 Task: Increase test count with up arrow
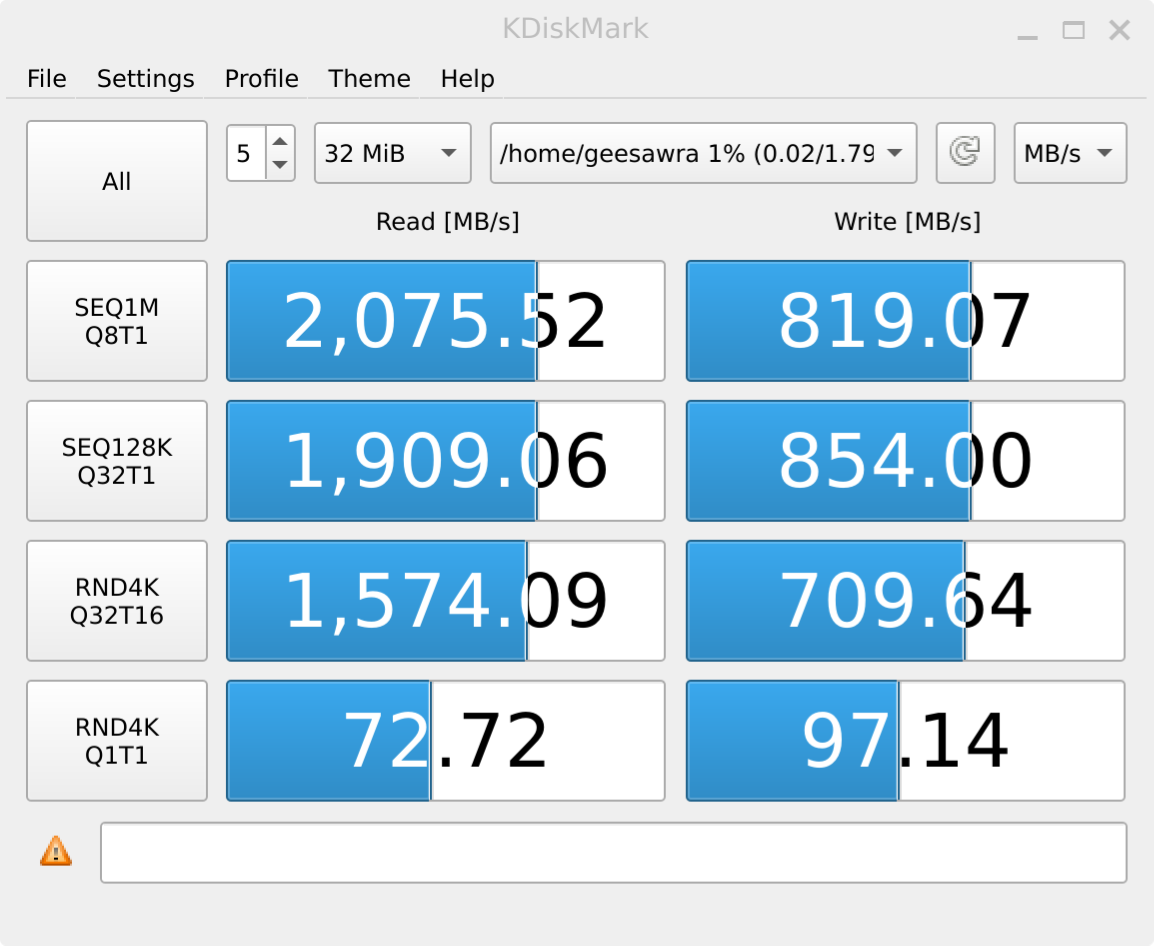[x=280, y=142]
